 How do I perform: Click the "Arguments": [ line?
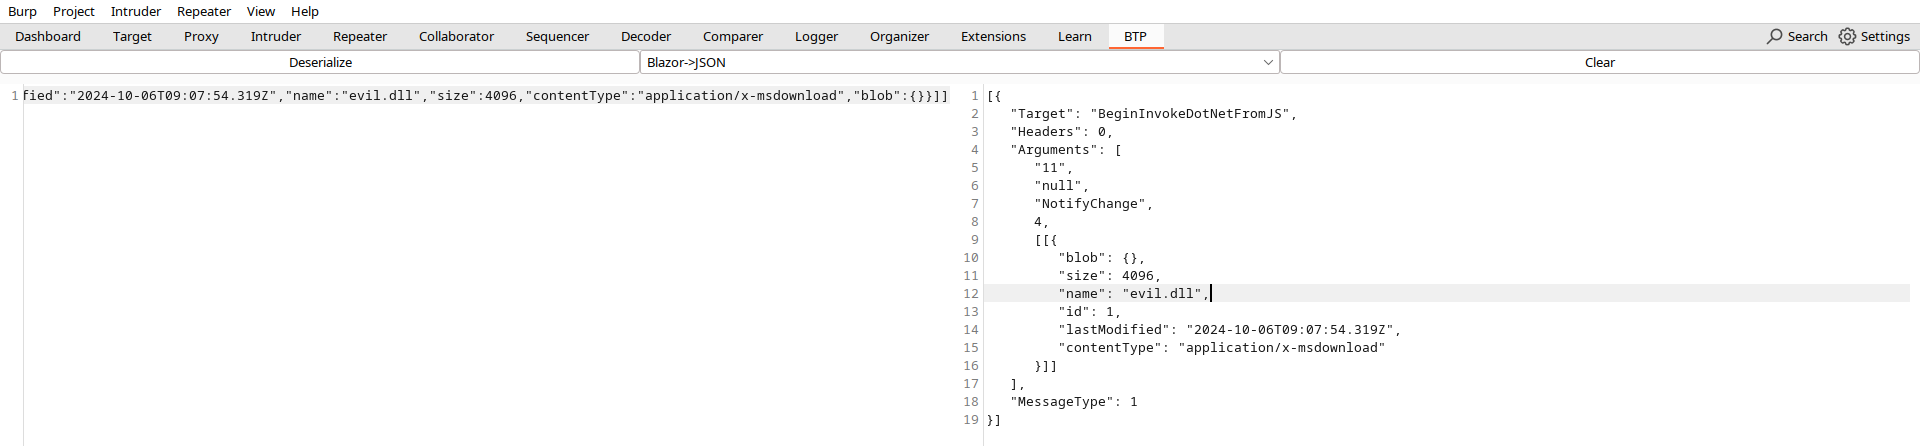1066,150
